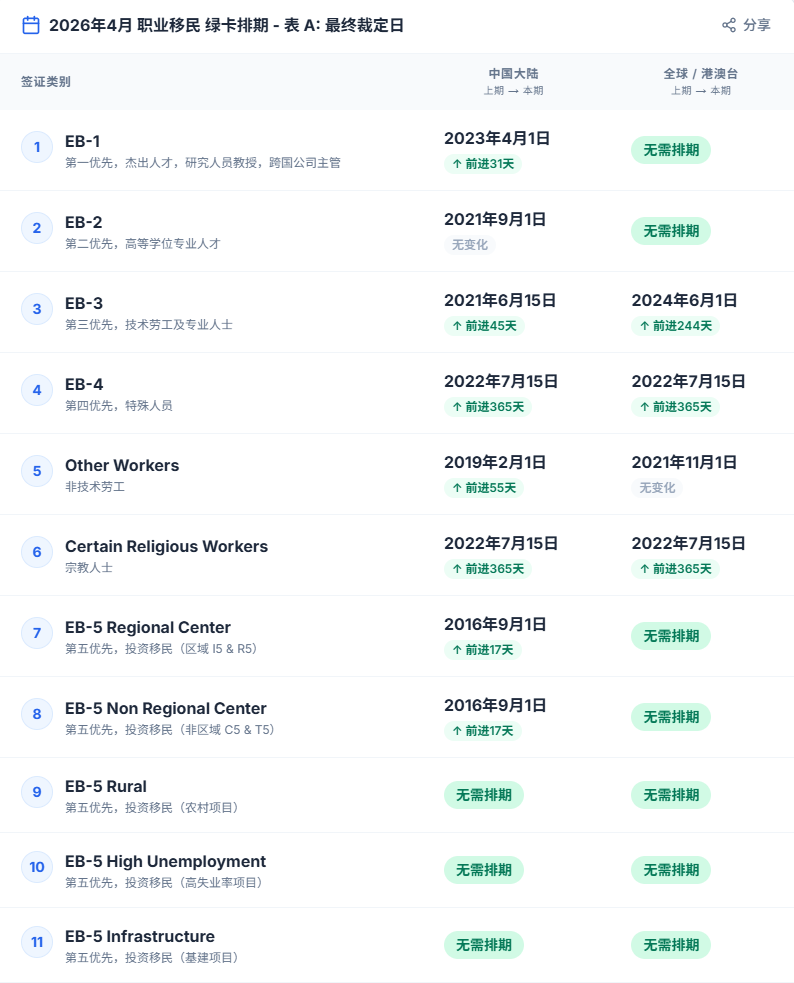794x983 pixels.
Task: Click the share icon in the header
Action: point(729,25)
